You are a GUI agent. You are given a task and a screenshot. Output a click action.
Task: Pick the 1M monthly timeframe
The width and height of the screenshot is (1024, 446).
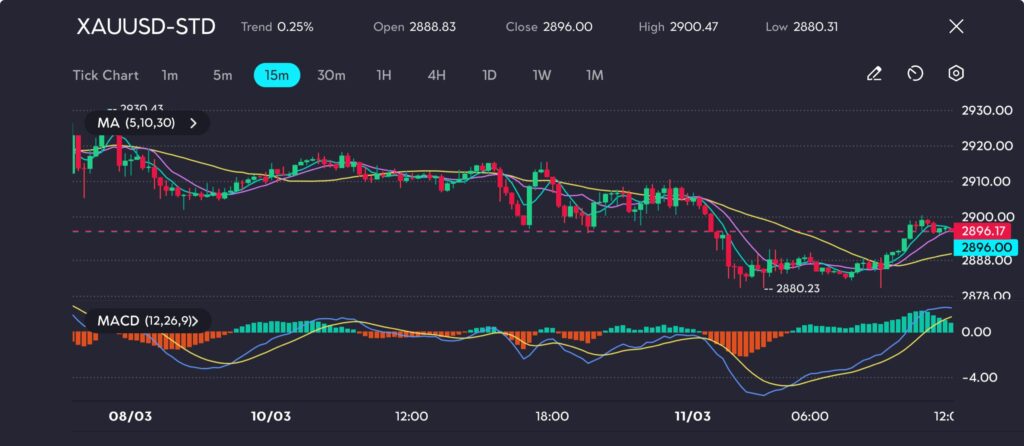(595, 75)
